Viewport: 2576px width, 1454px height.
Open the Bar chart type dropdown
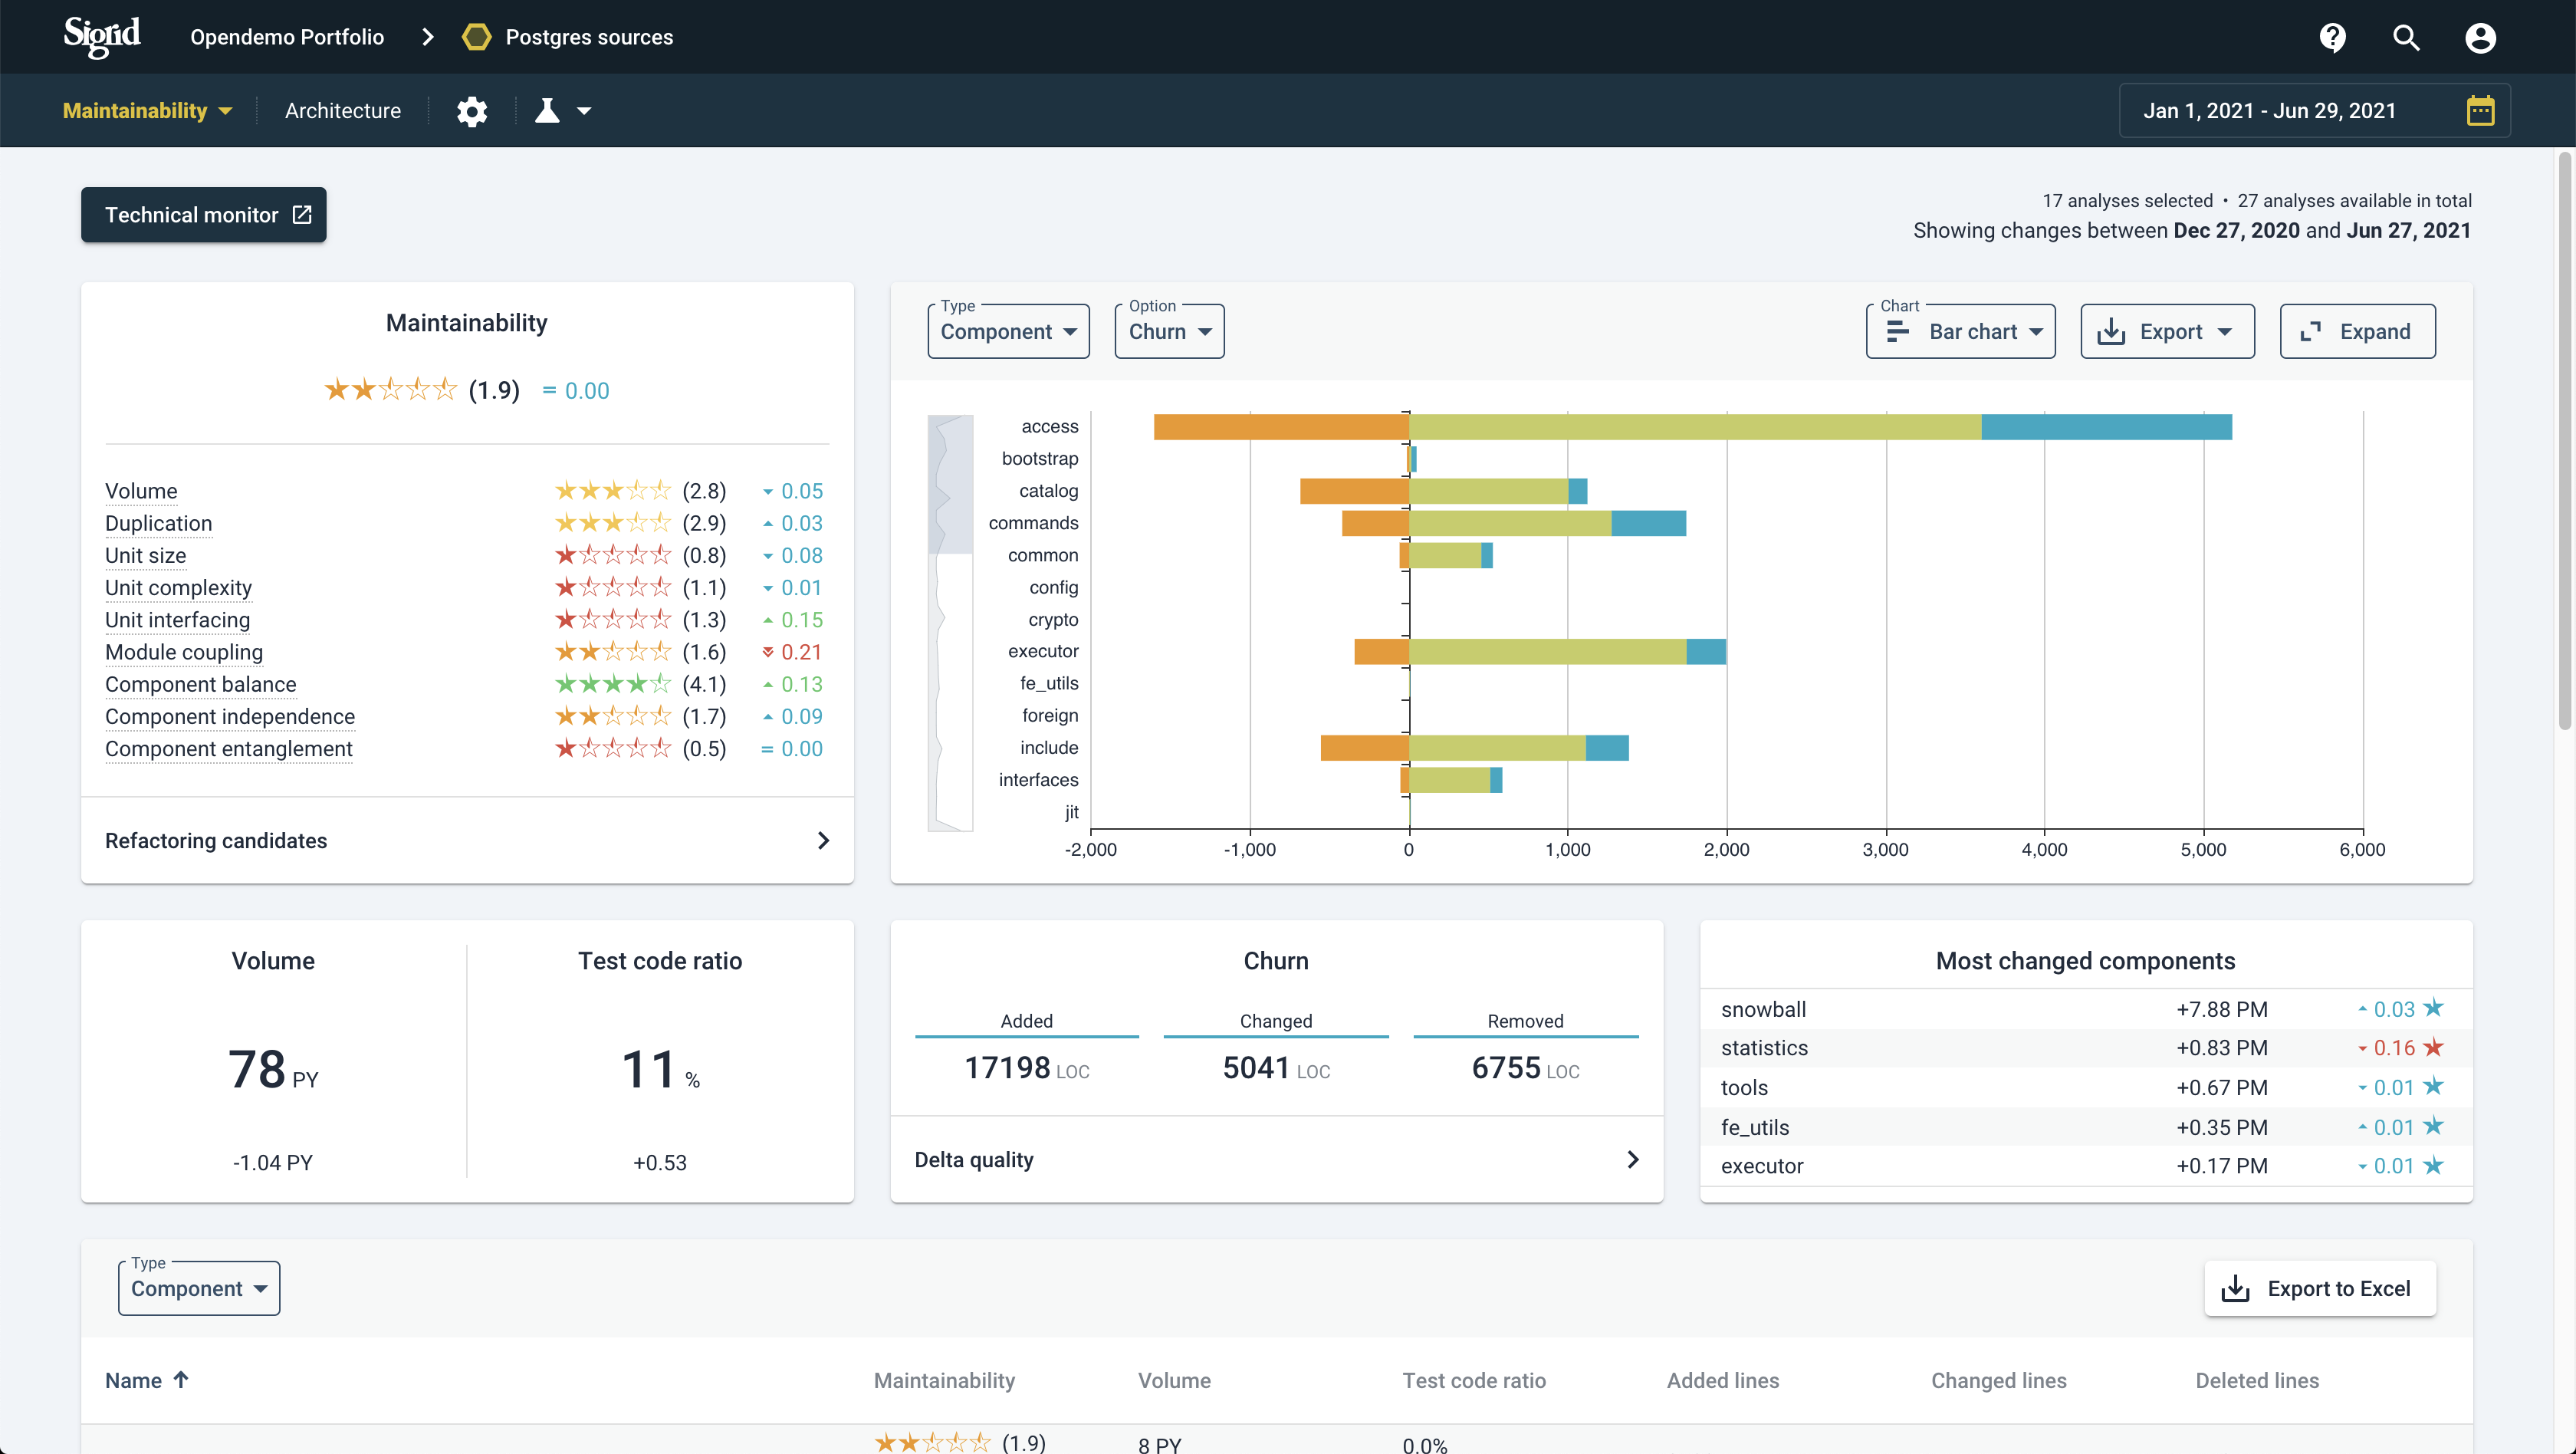coord(1960,331)
